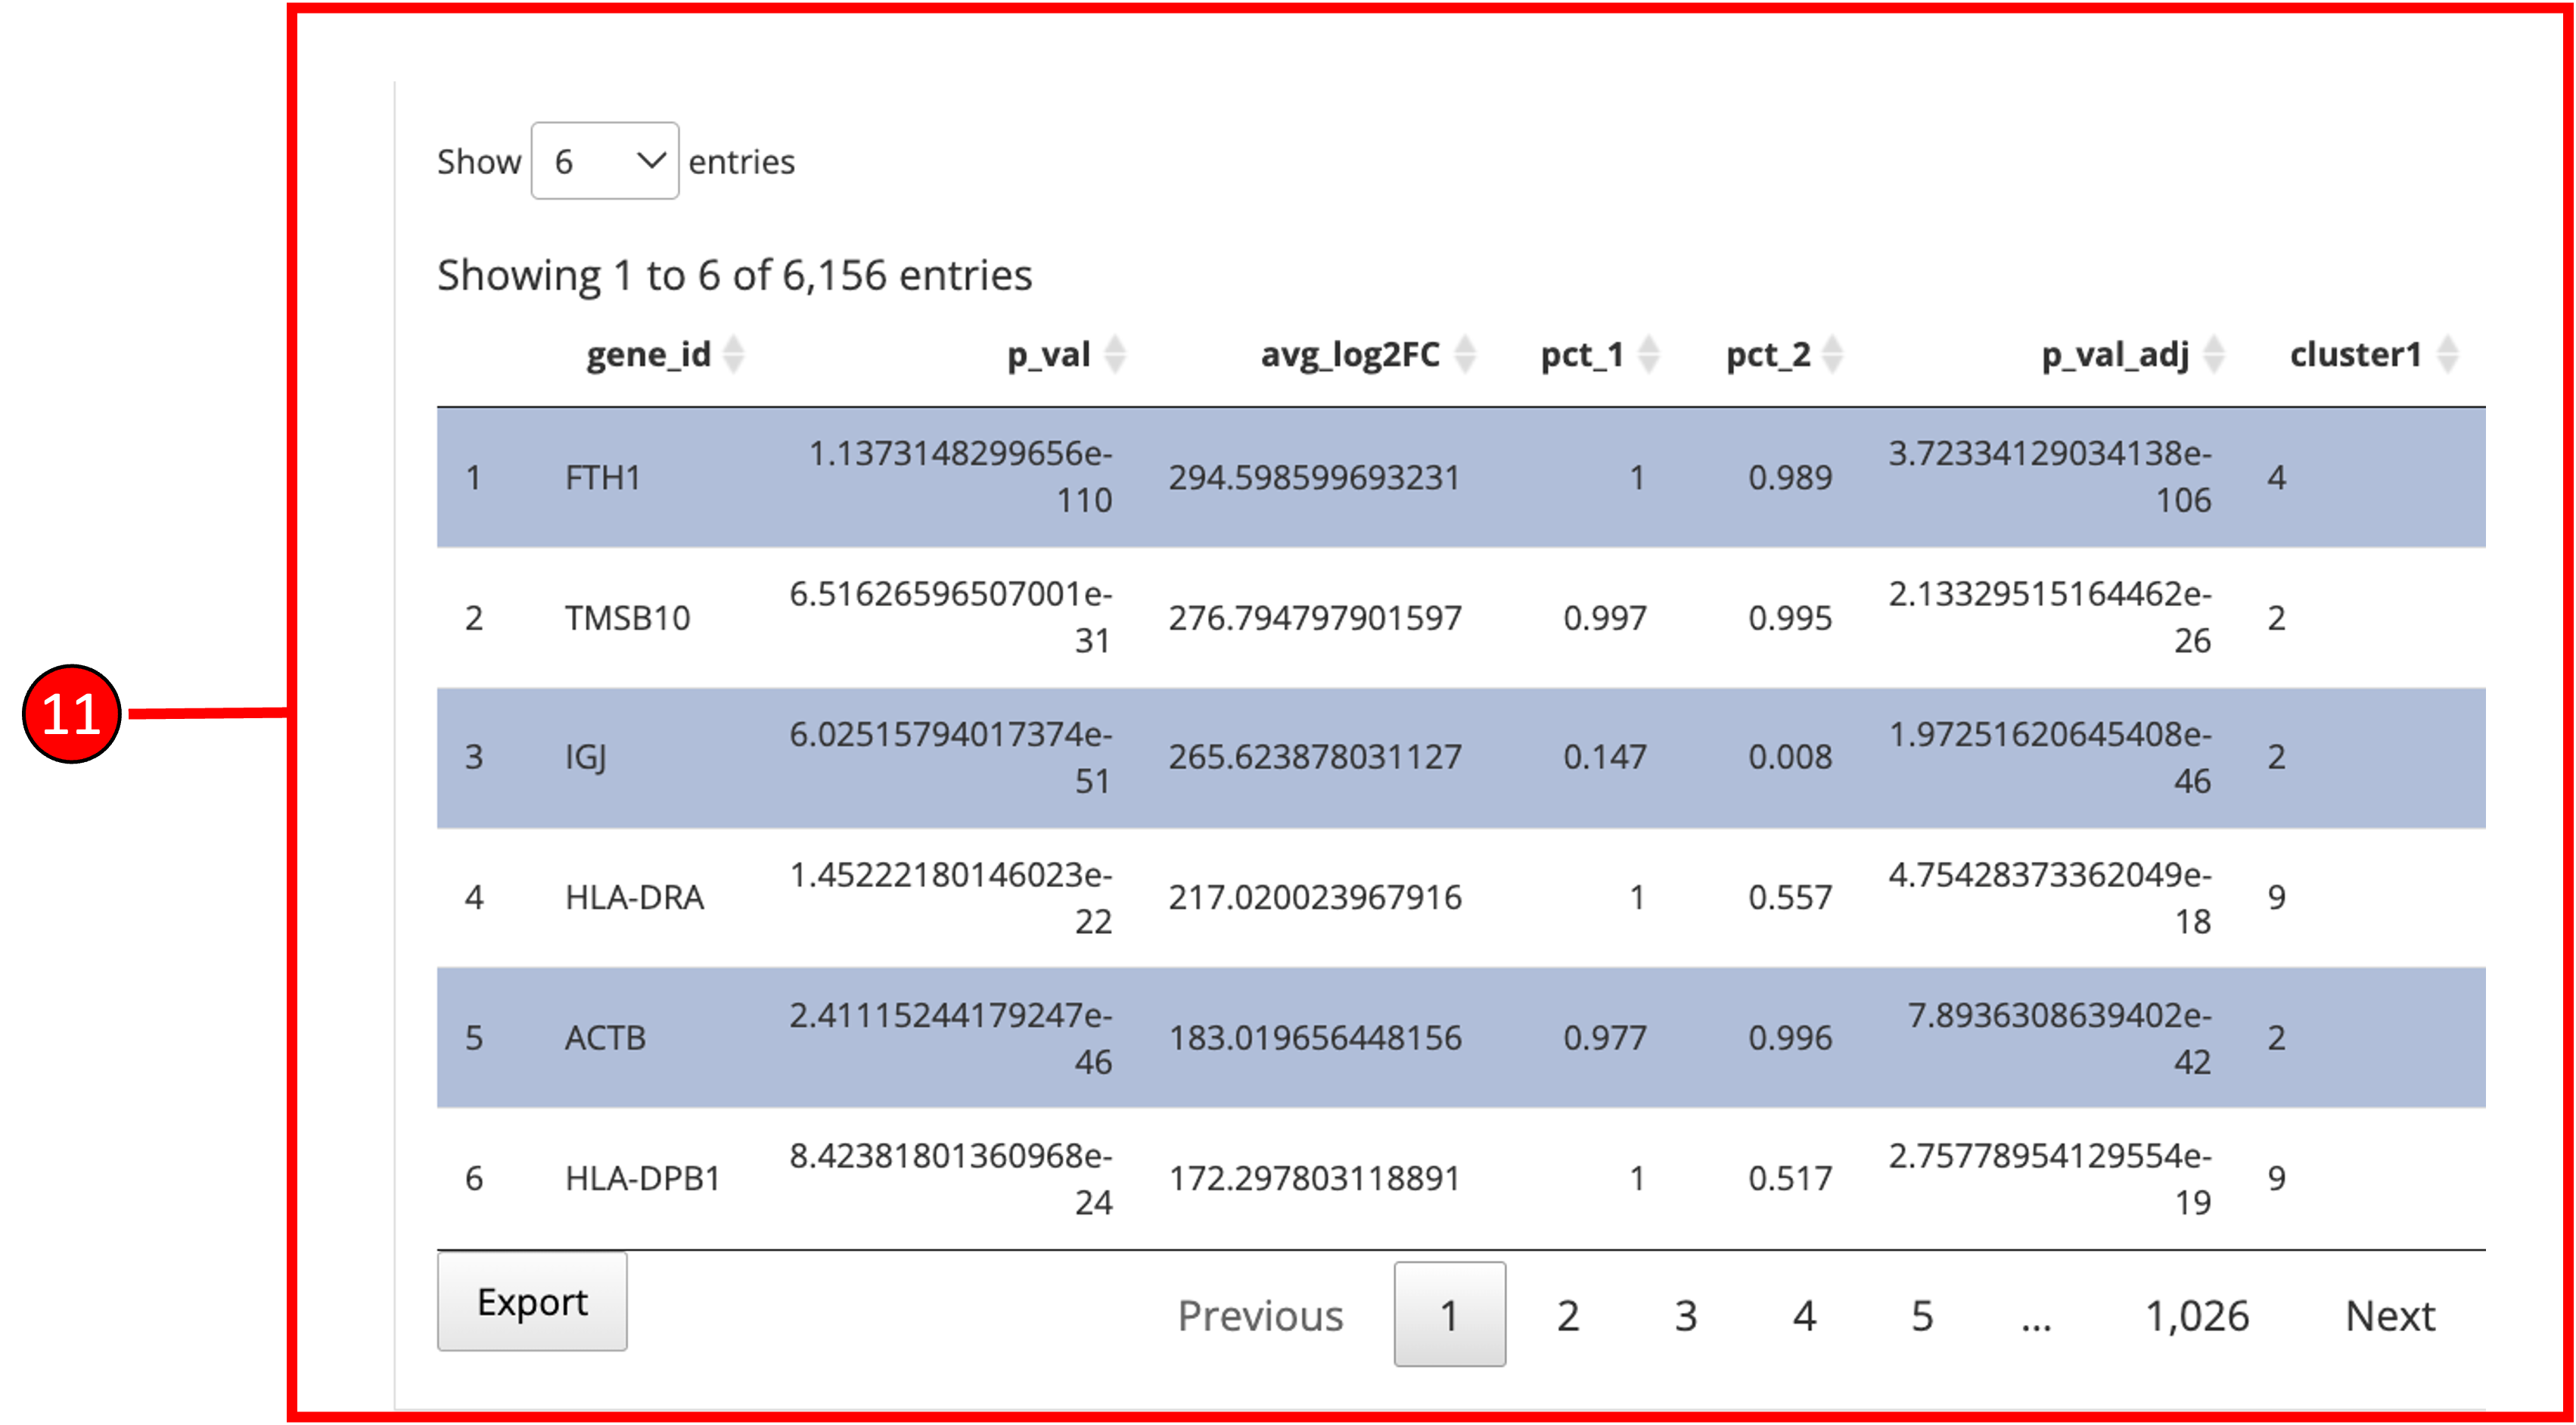Select the TMSB10 table row
Image resolution: width=2576 pixels, height=1425 pixels.
627,618
